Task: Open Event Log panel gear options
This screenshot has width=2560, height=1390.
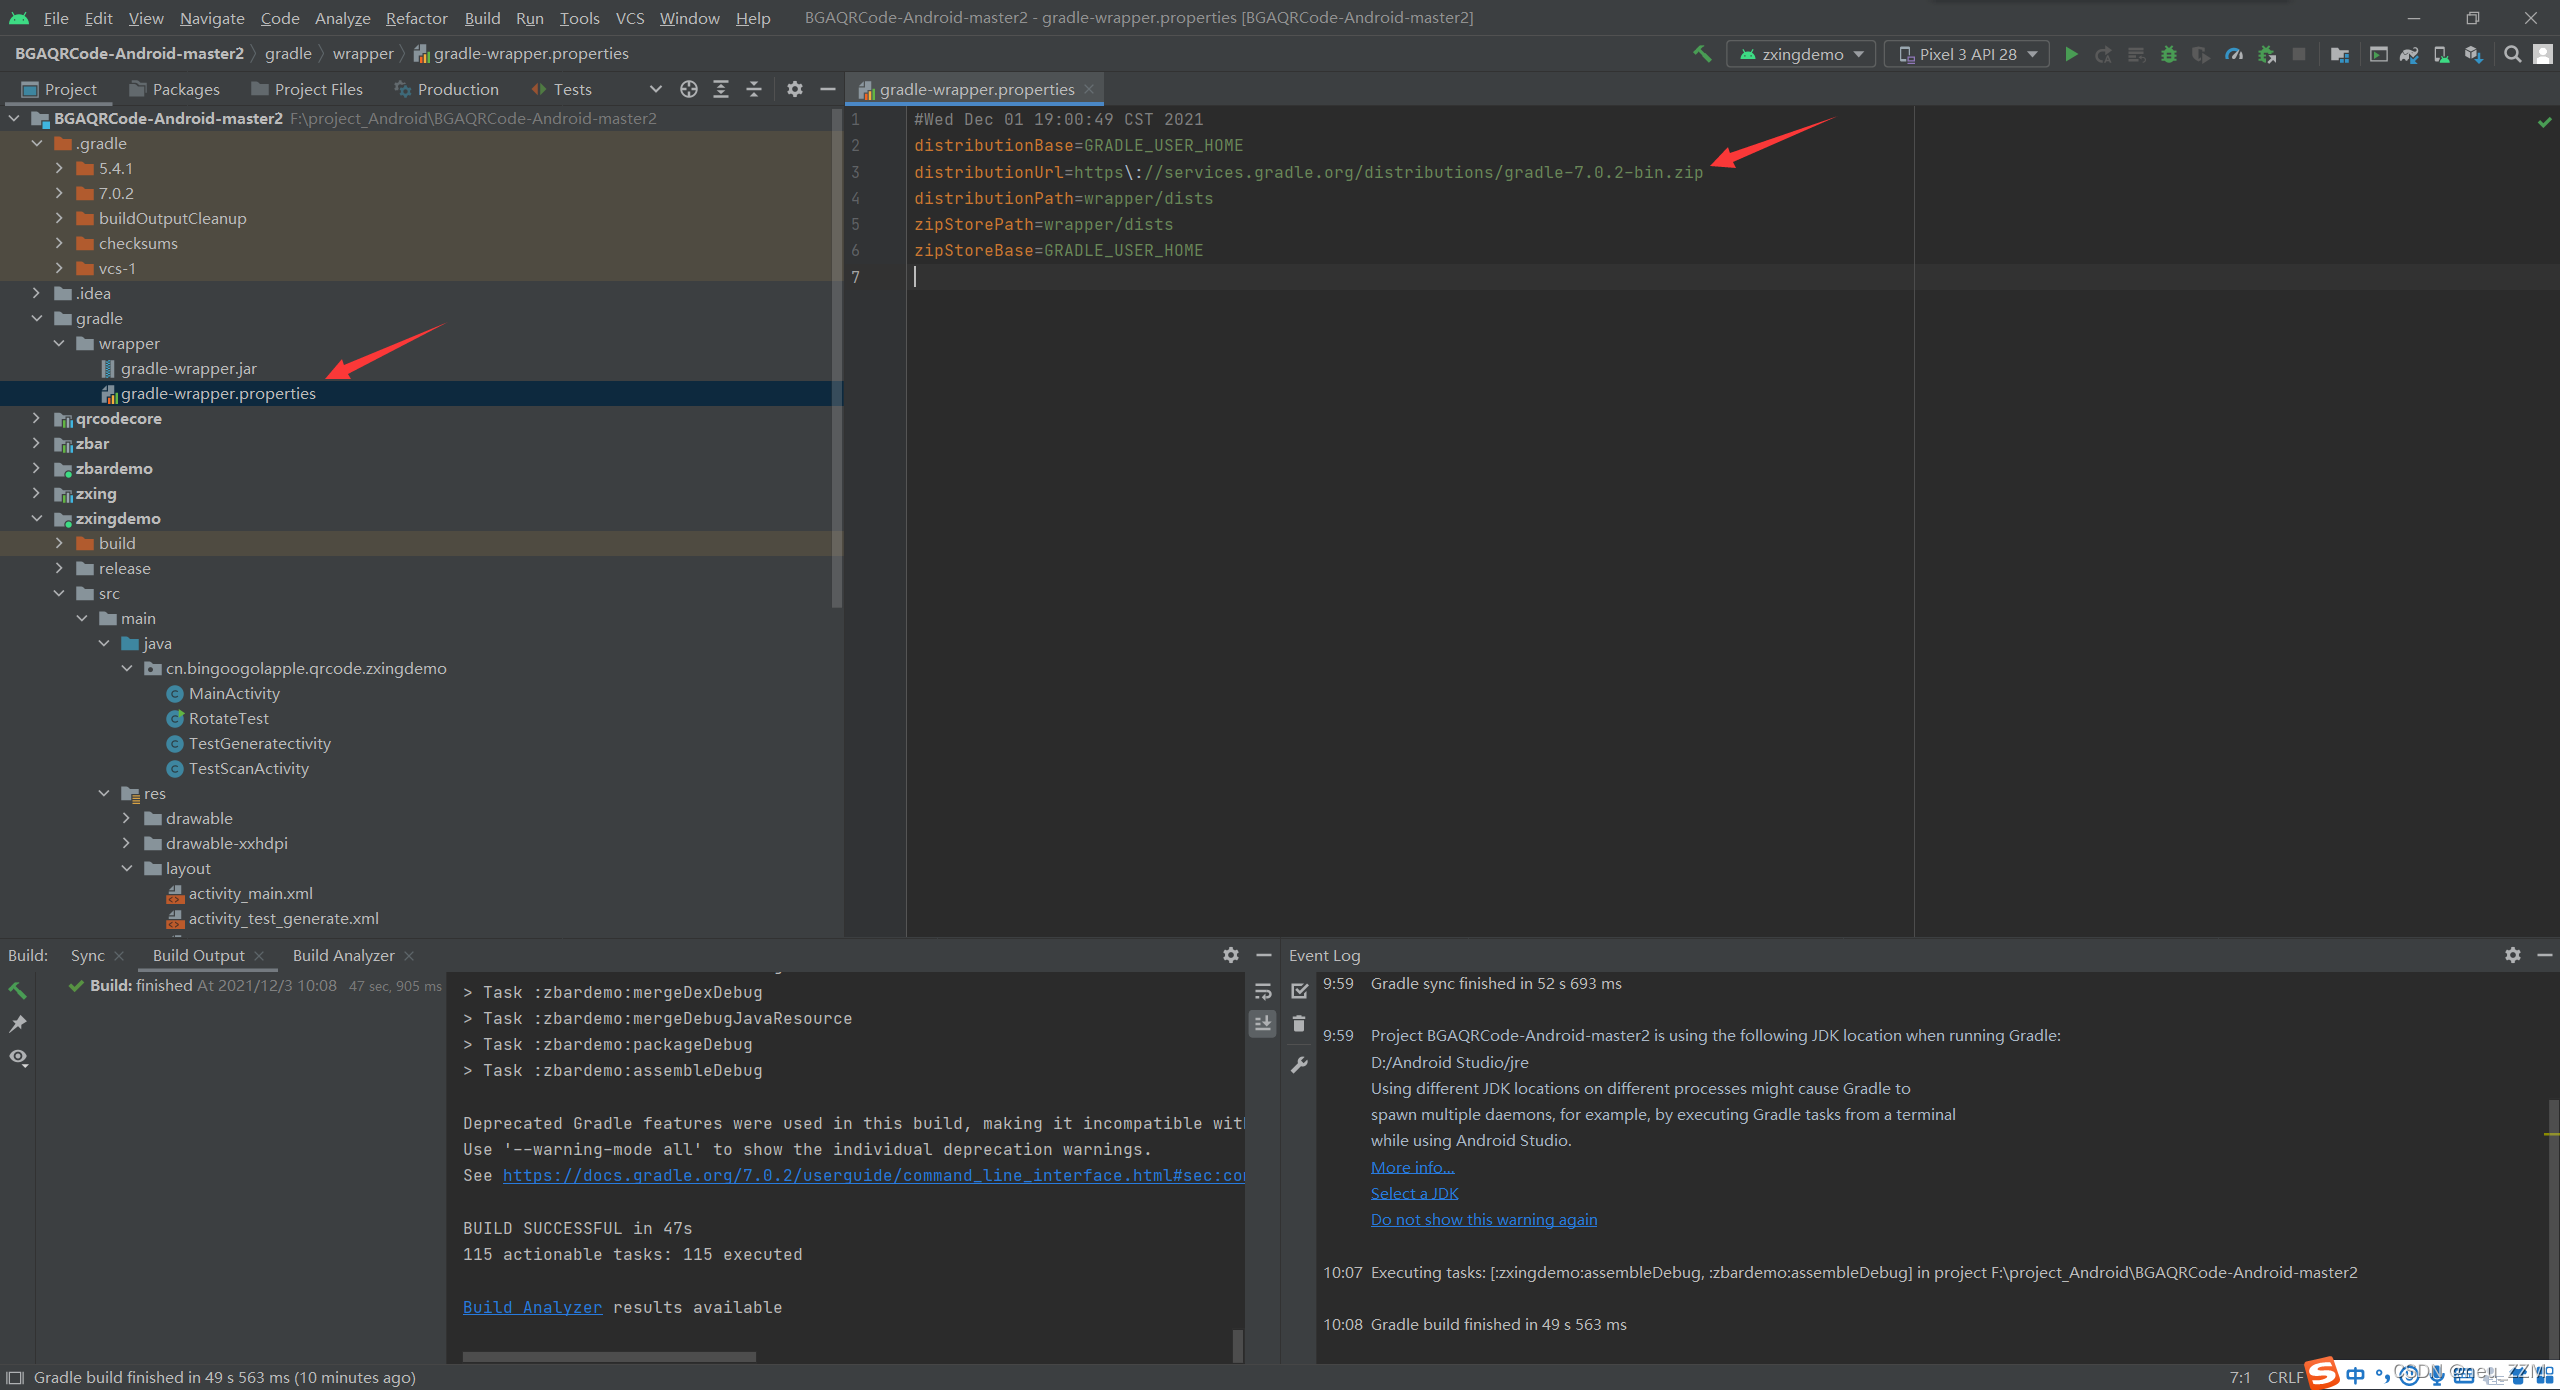Action: click(2513, 955)
